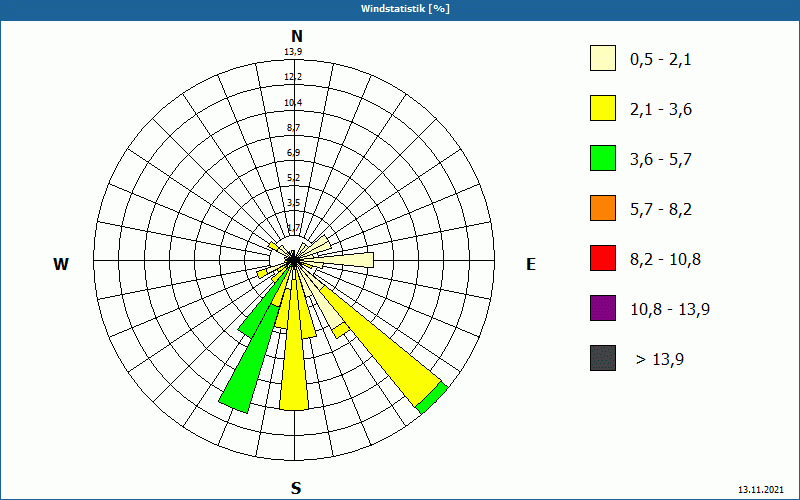
Task: Click the 8,7 radial axis value
Action: point(293,128)
